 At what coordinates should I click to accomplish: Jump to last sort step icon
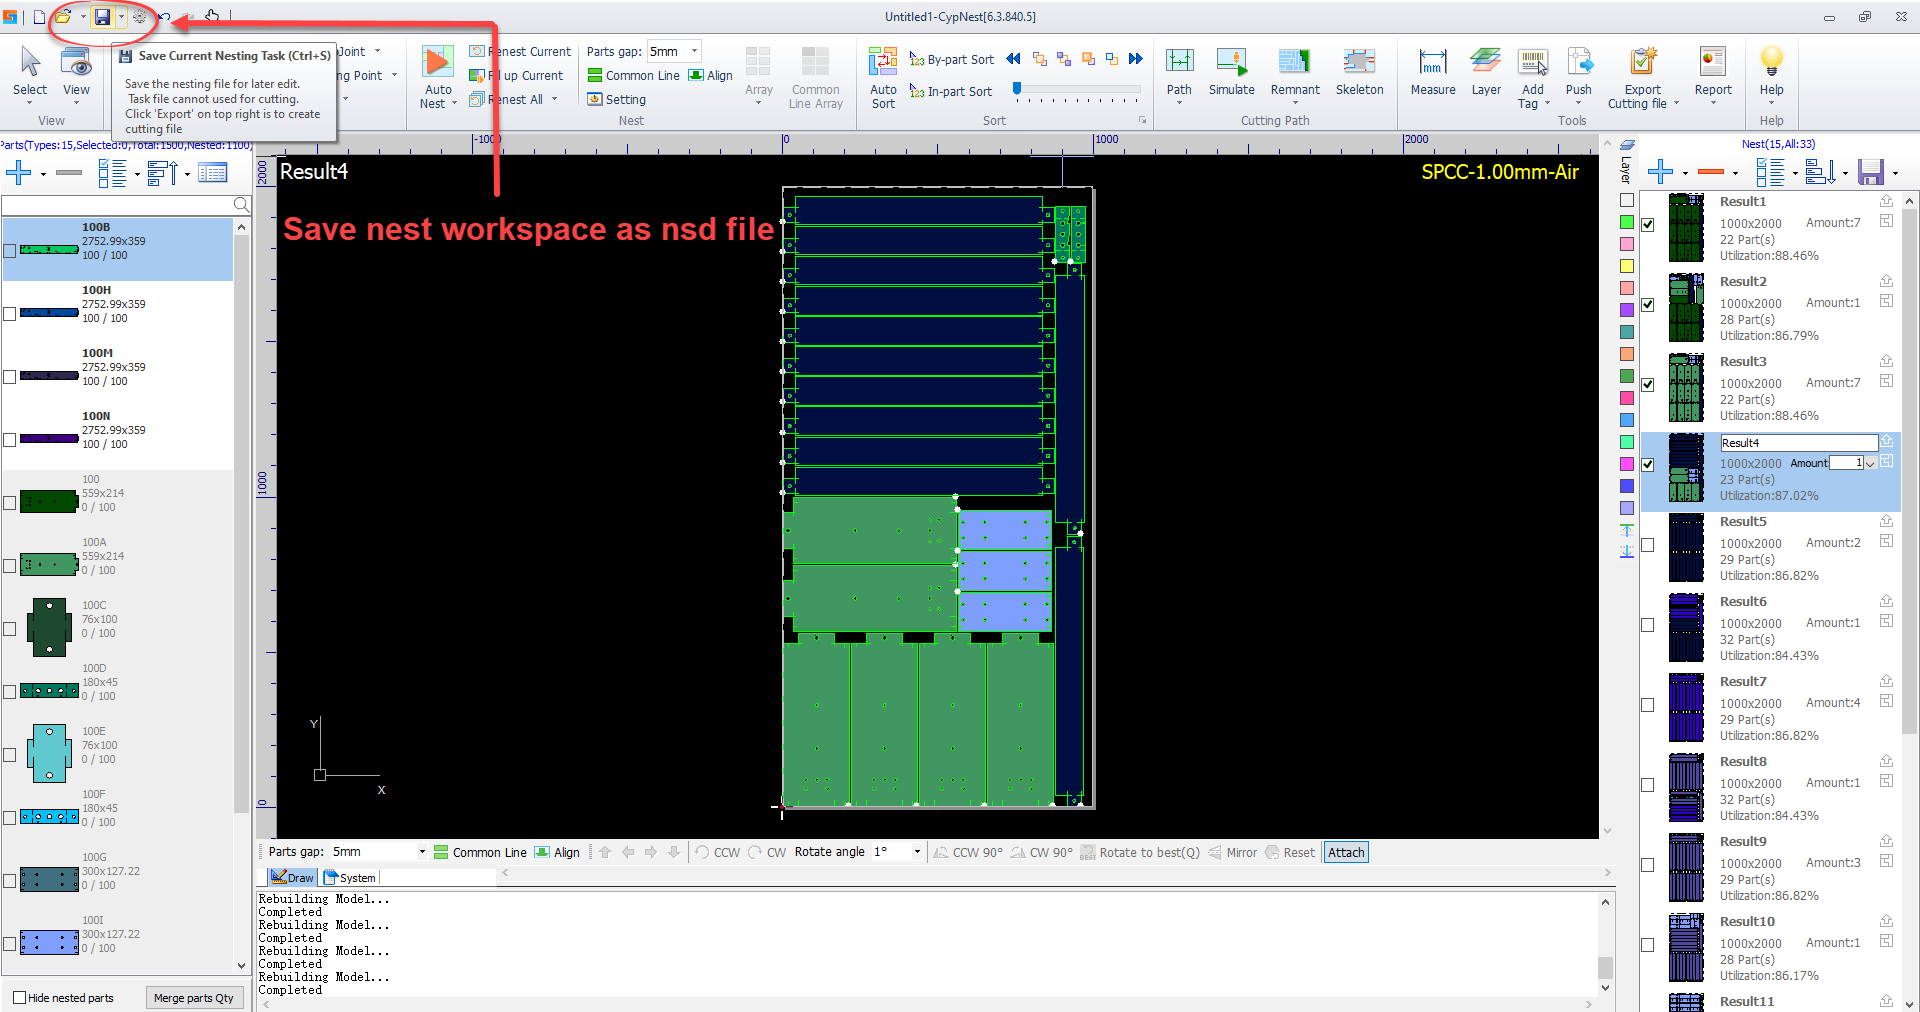(x=1136, y=59)
